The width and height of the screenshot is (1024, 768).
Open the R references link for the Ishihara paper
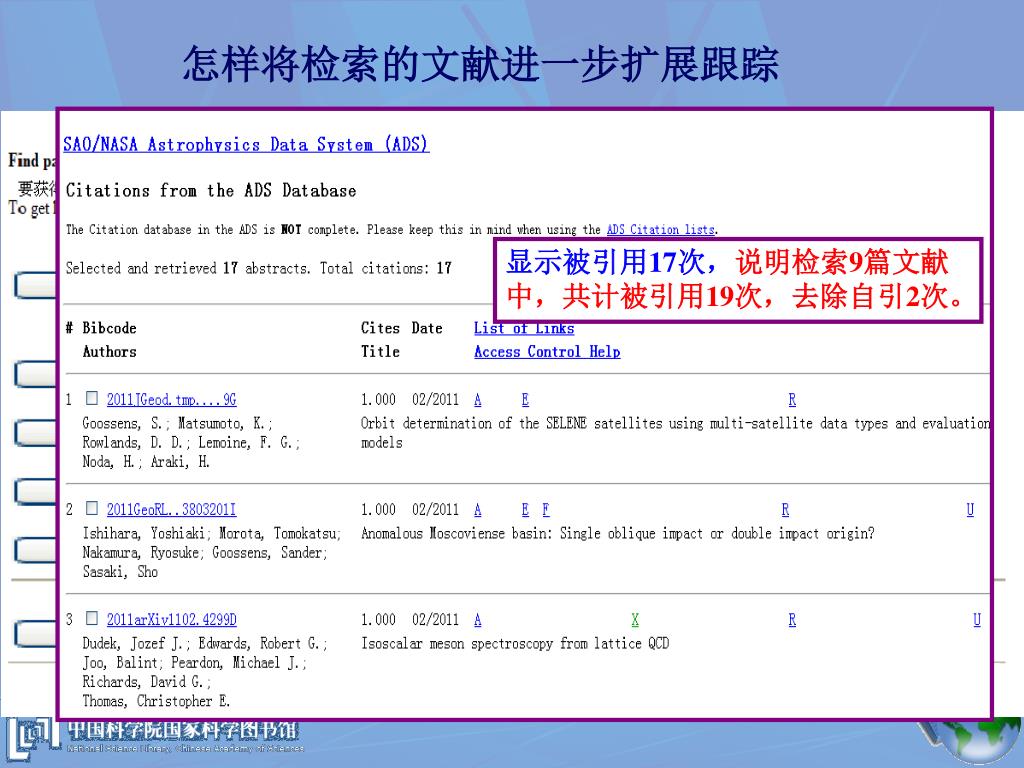point(786,509)
